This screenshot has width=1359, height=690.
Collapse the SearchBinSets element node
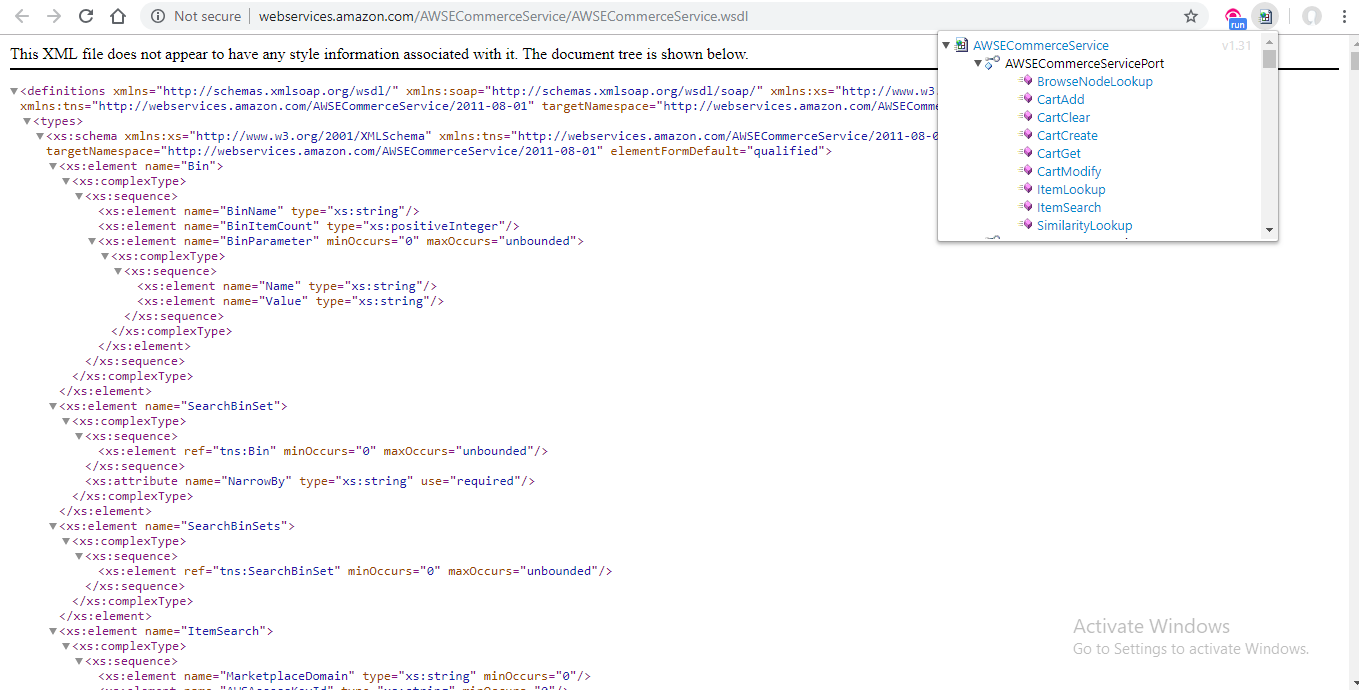coord(54,526)
